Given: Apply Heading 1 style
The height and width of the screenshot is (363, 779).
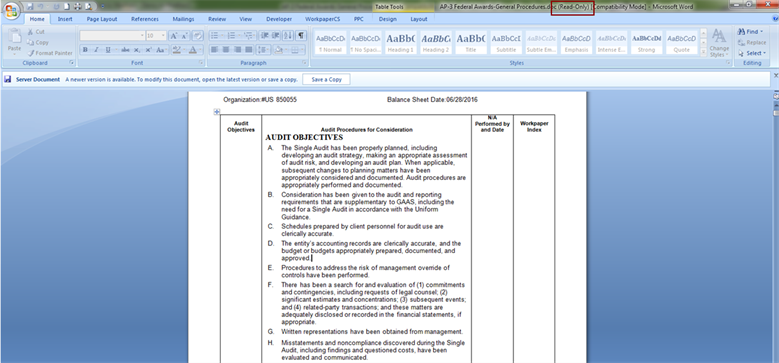Looking at the screenshot, I should point(400,43).
